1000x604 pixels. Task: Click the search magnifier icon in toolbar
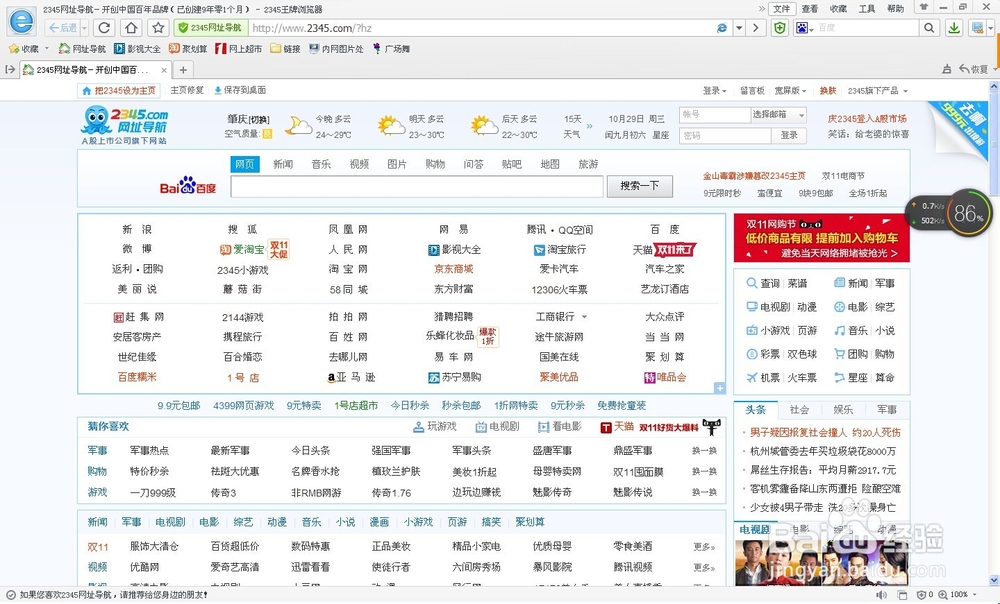929,28
